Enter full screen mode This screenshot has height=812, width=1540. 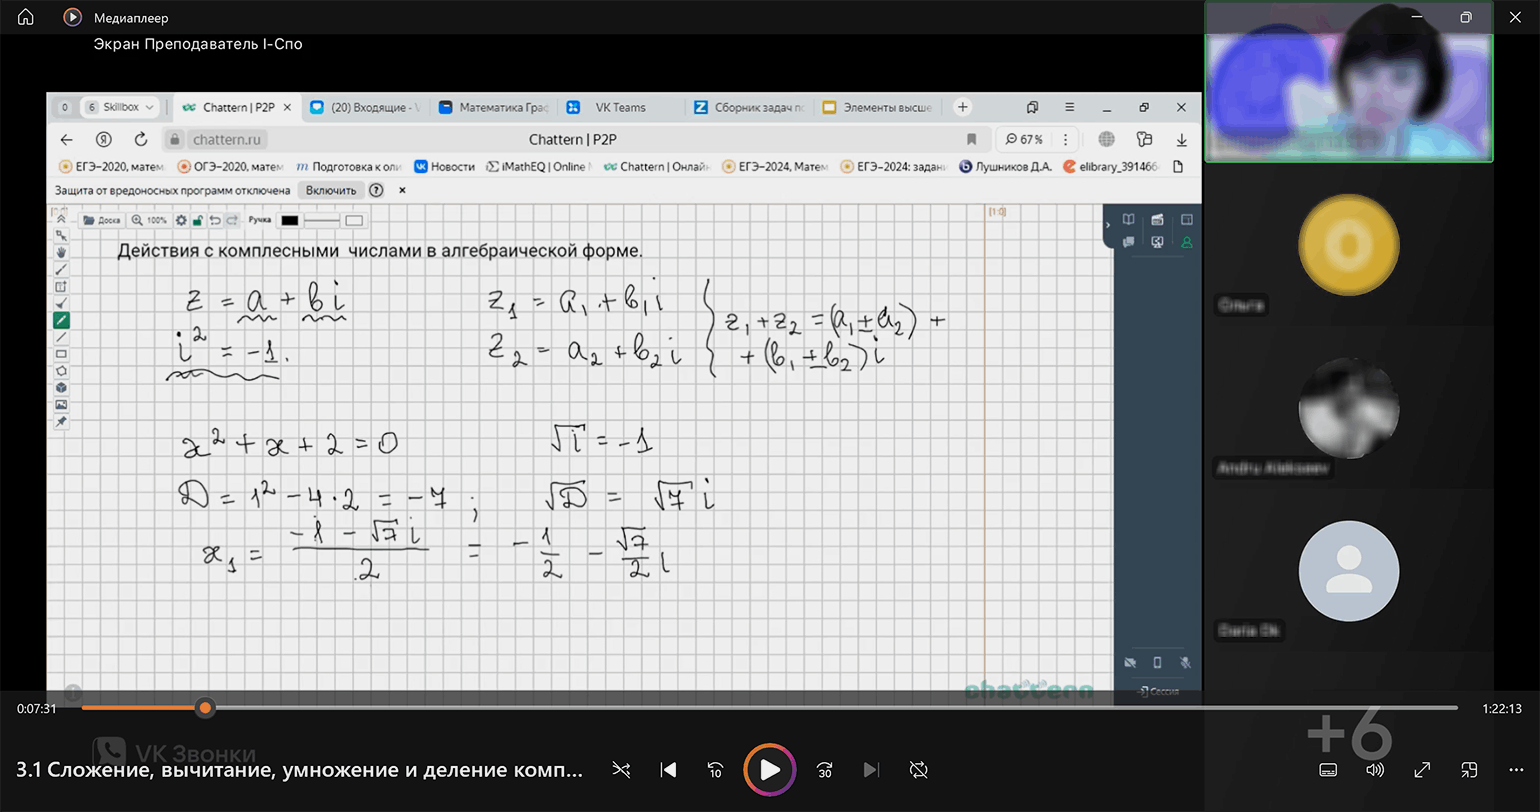pos(1422,770)
